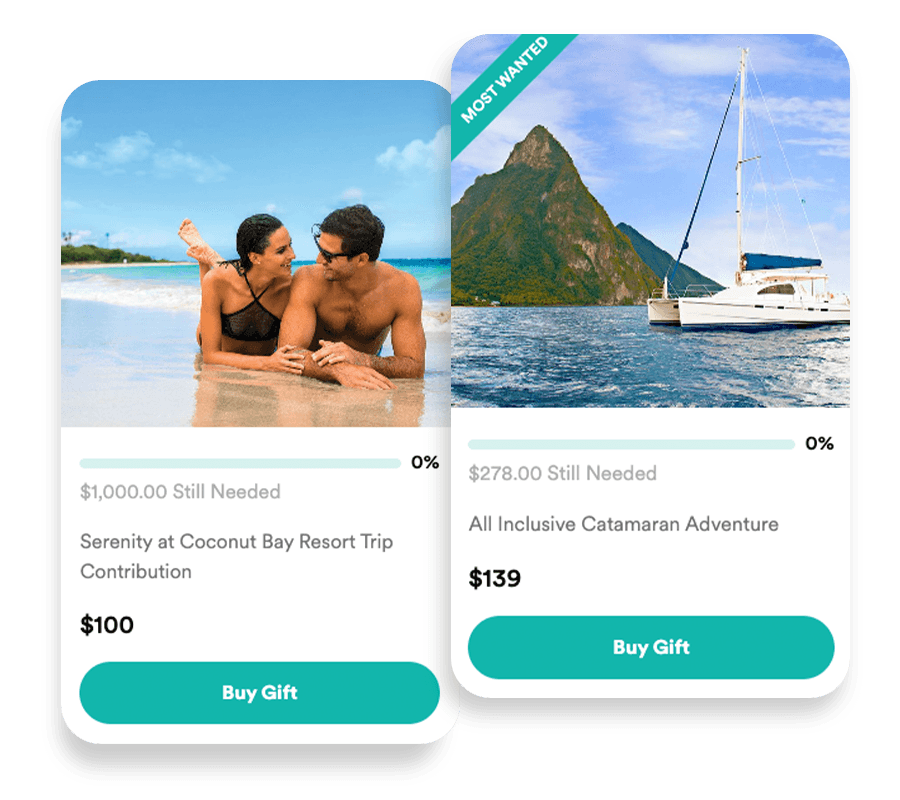Screen dimensions: 900x800
Task: Click the Catamaran Adventure progress bar
Action: [631, 444]
